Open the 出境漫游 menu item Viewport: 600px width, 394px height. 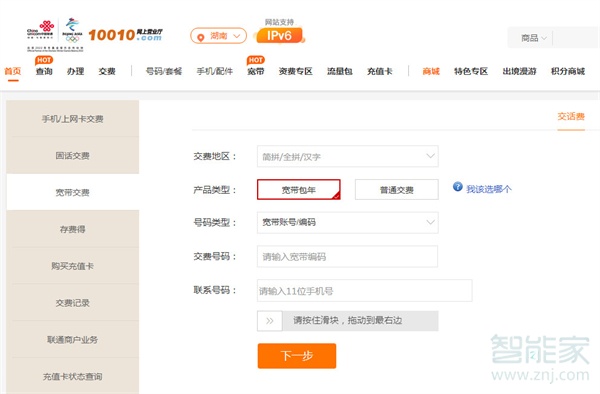pos(519,71)
